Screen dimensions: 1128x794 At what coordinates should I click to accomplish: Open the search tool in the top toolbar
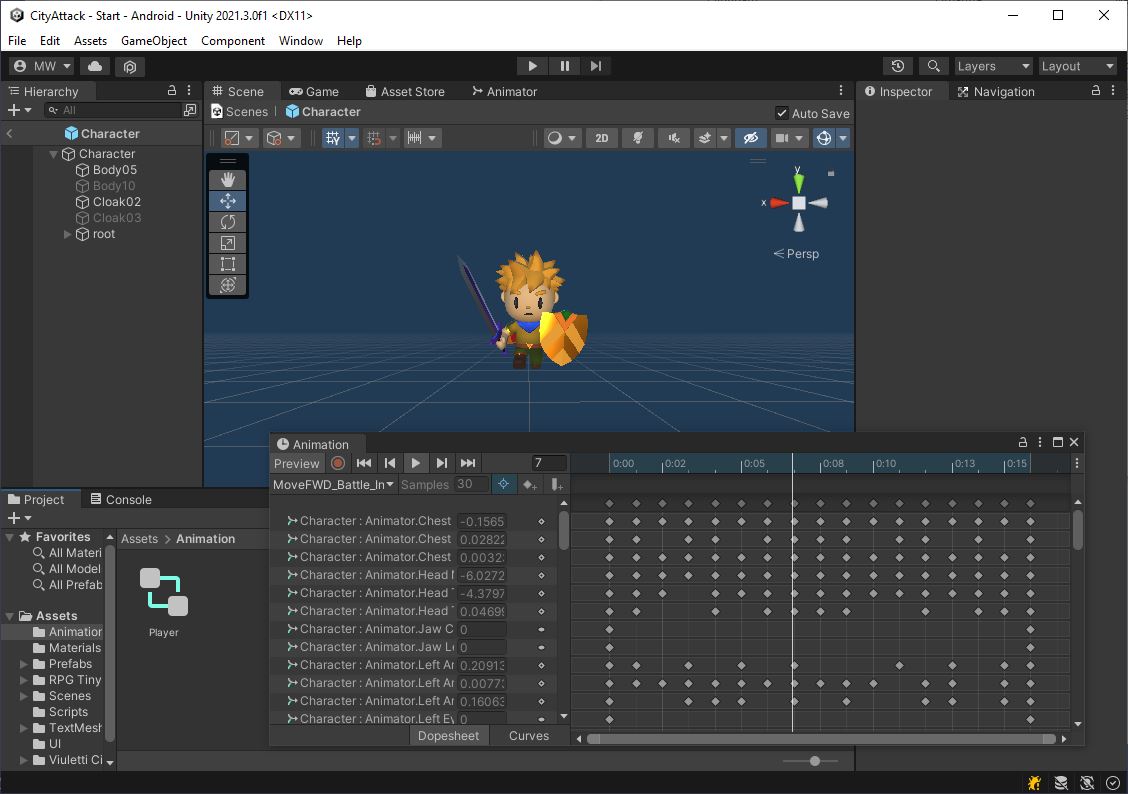933,65
